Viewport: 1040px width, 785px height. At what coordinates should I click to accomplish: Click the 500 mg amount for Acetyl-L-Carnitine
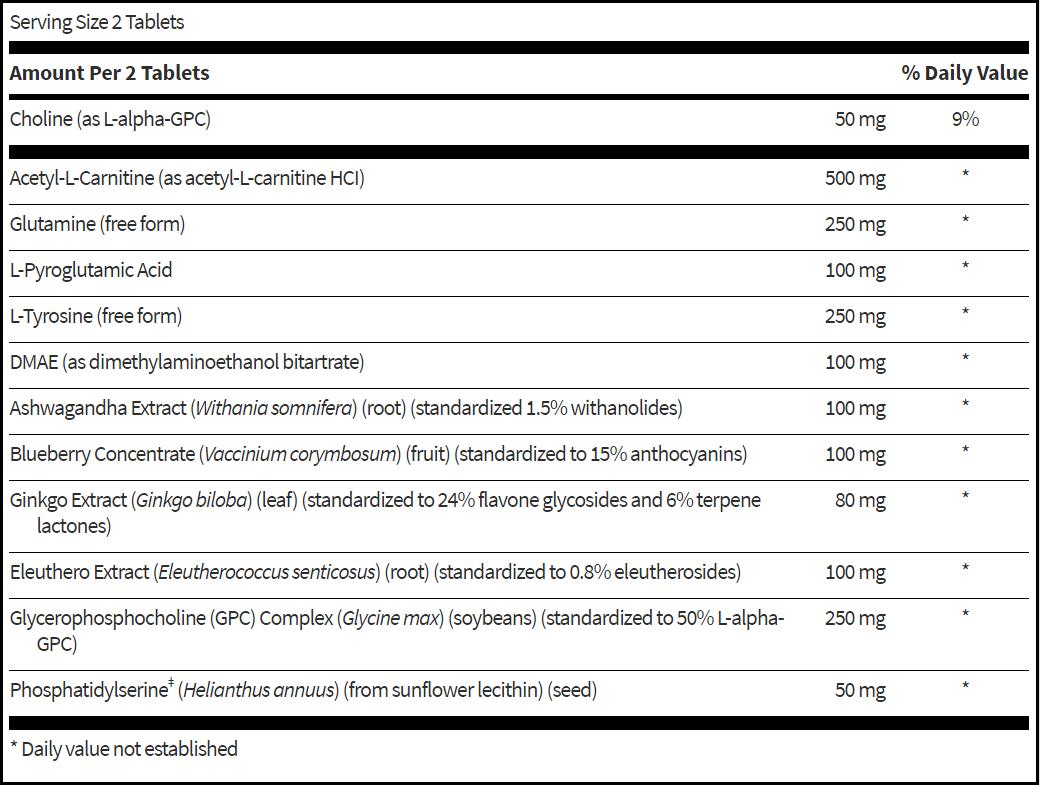[x=855, y=179]
